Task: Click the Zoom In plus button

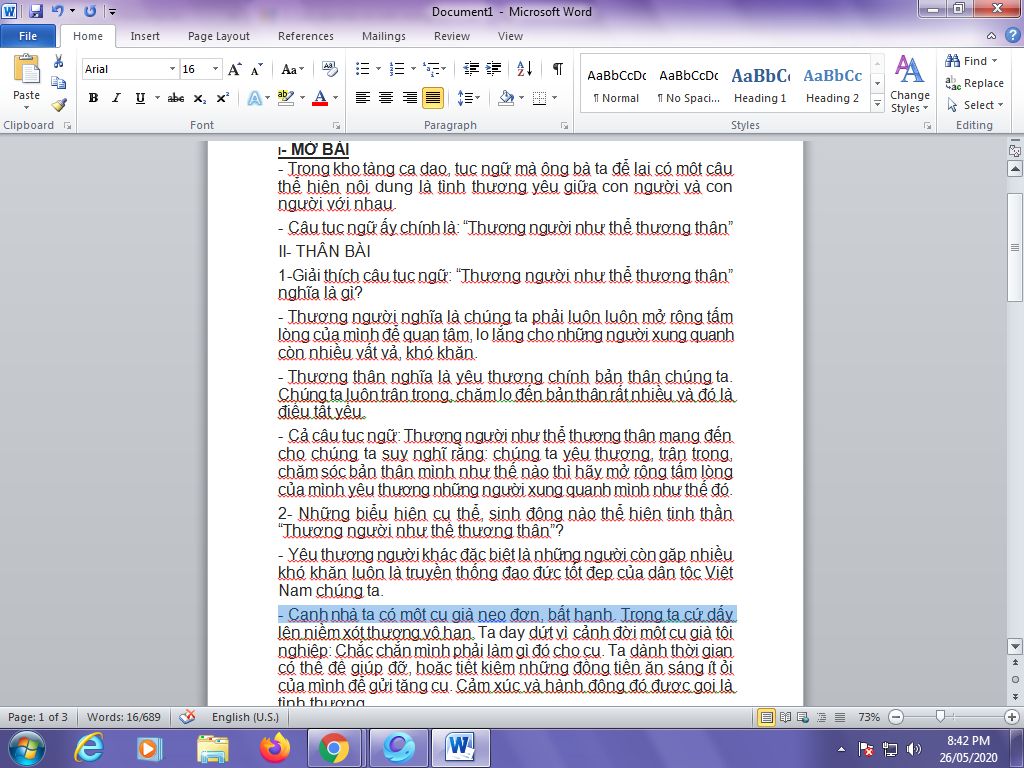Action: (1012, 716)
